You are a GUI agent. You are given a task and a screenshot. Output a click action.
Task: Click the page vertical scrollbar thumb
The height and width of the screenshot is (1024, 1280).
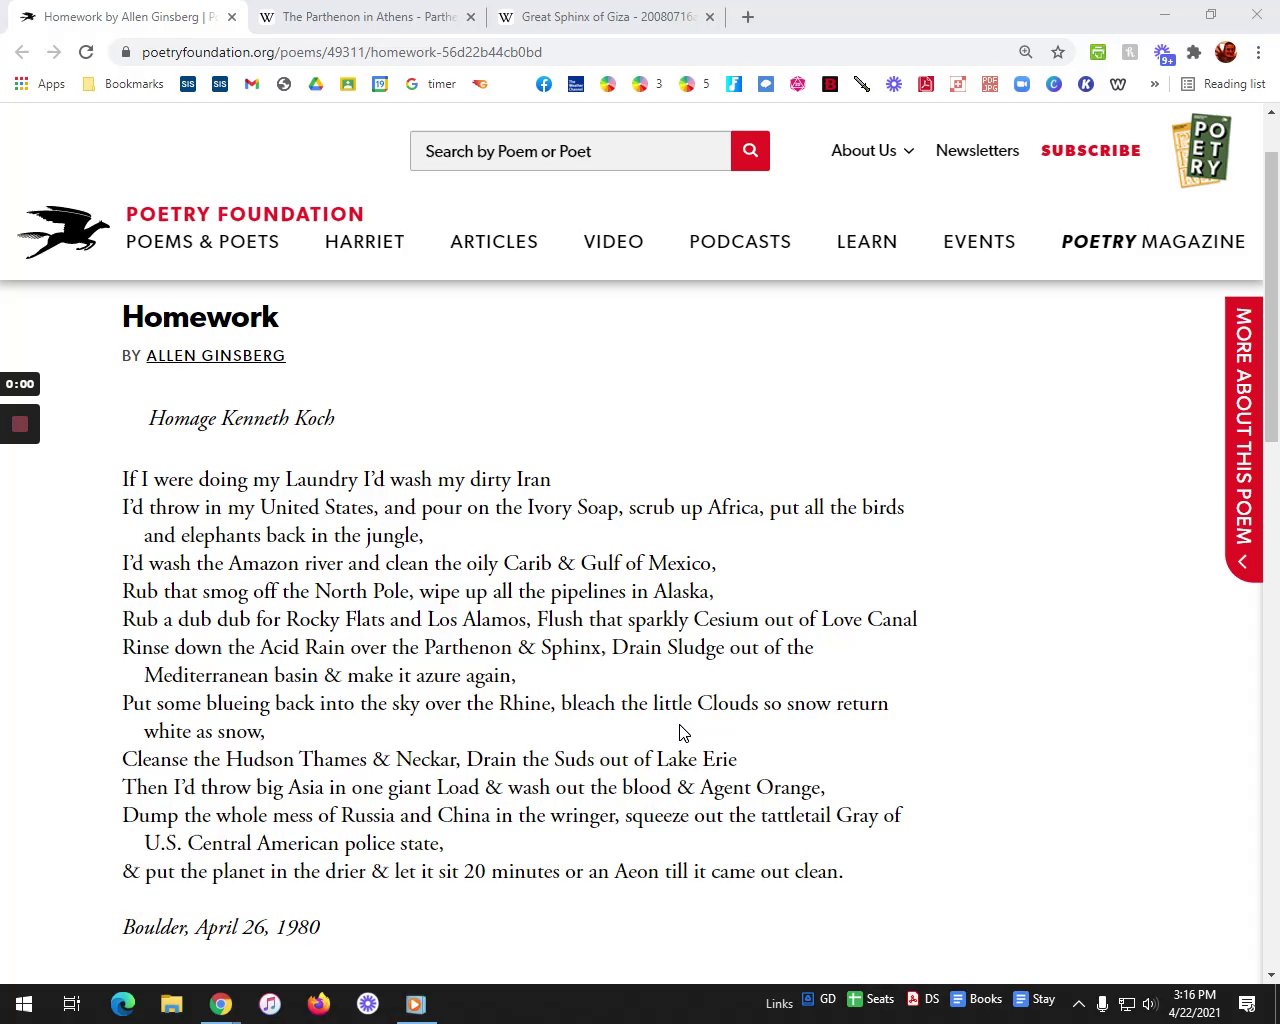pos(1271,296)
